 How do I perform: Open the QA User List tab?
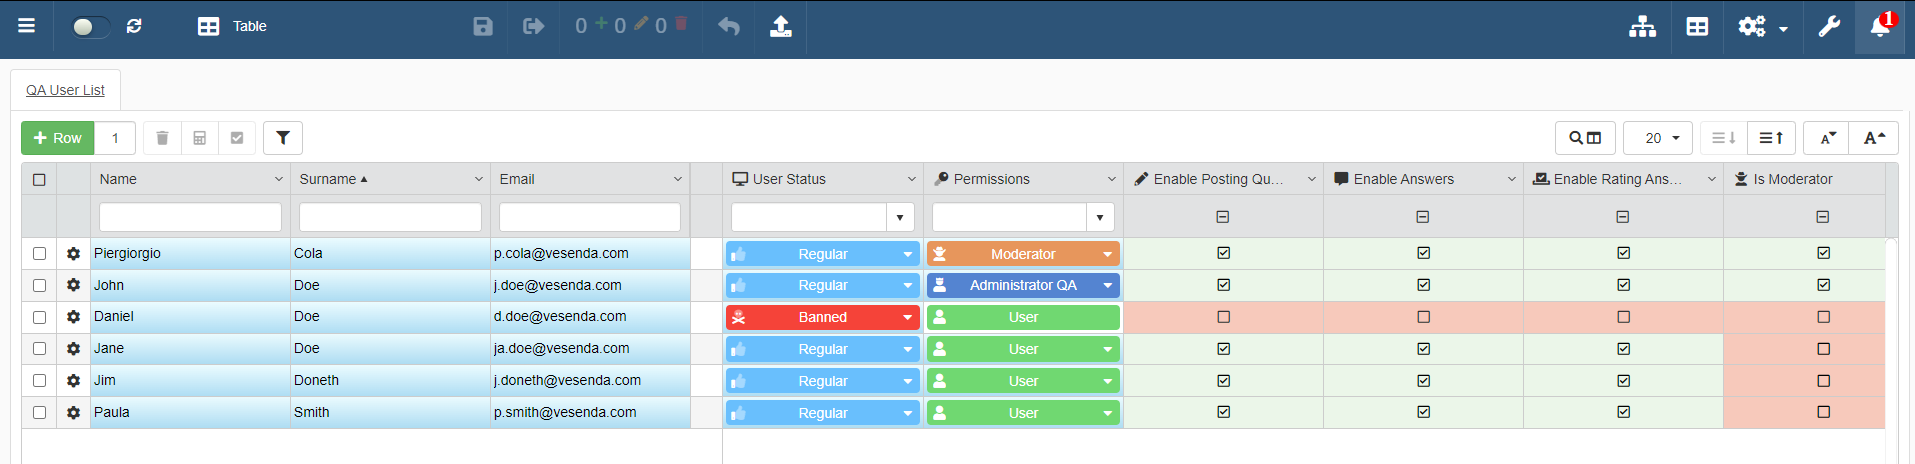[x=65, y=90]
